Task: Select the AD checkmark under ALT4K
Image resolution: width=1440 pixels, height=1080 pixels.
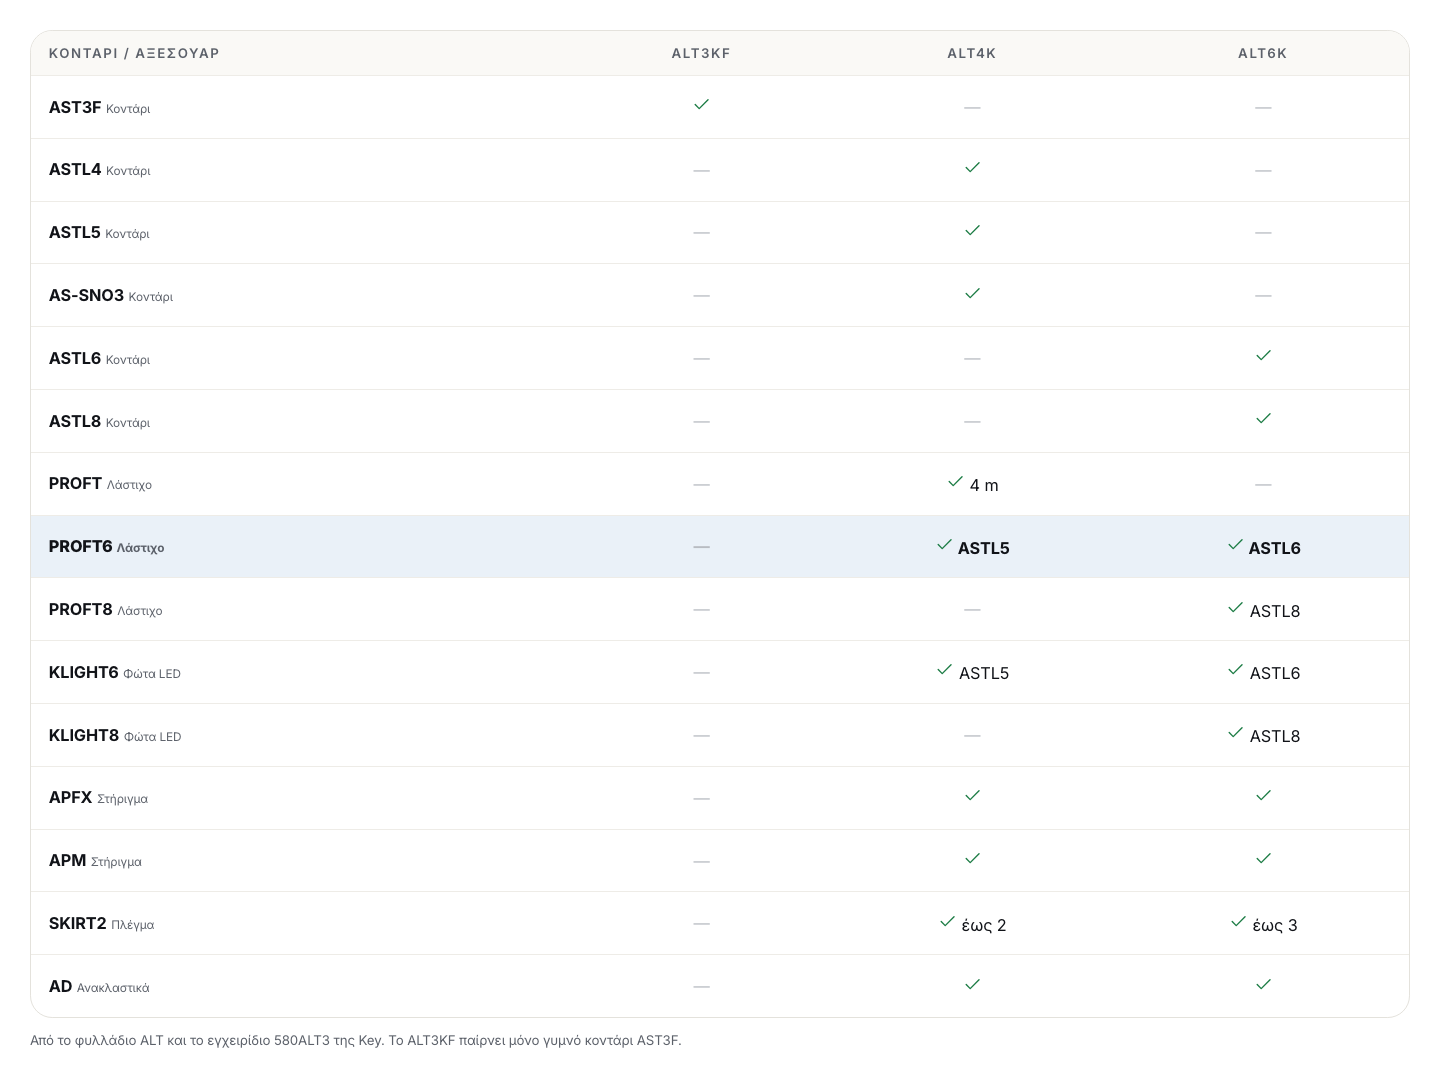Action: [x=972, y=984]
